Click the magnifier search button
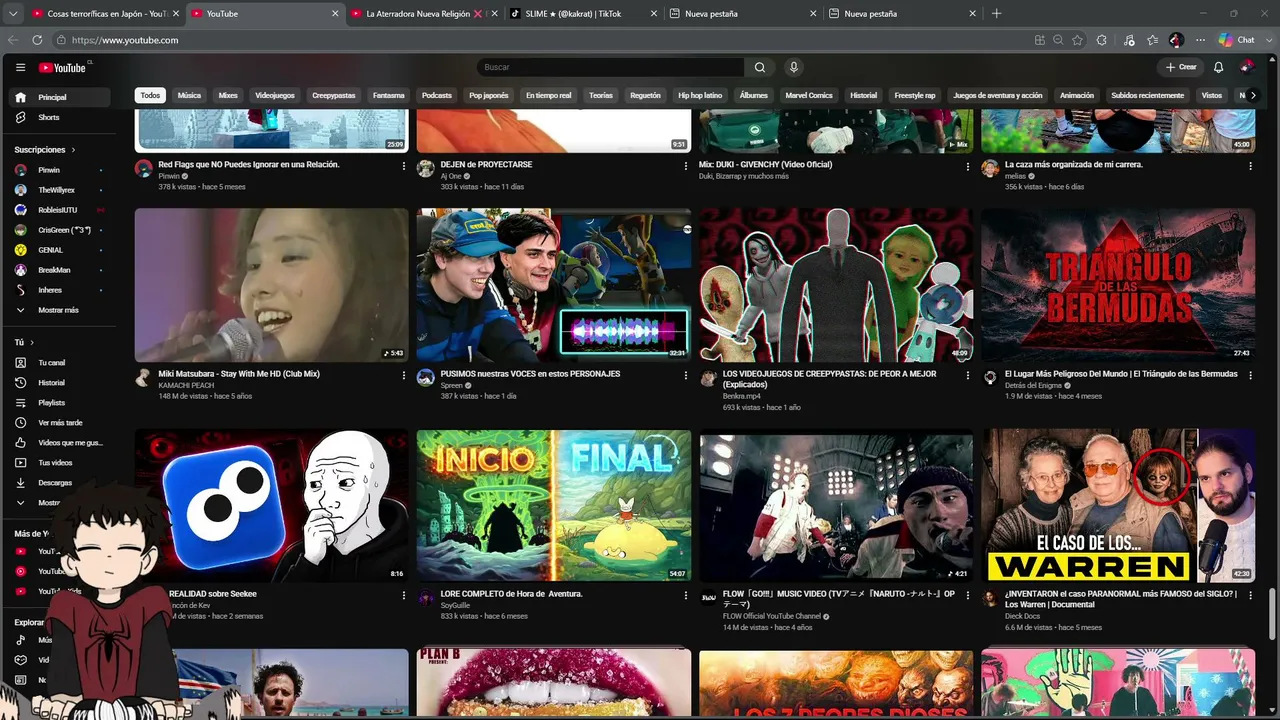This screenshot has width=1280, height=720. coord(760,67)
